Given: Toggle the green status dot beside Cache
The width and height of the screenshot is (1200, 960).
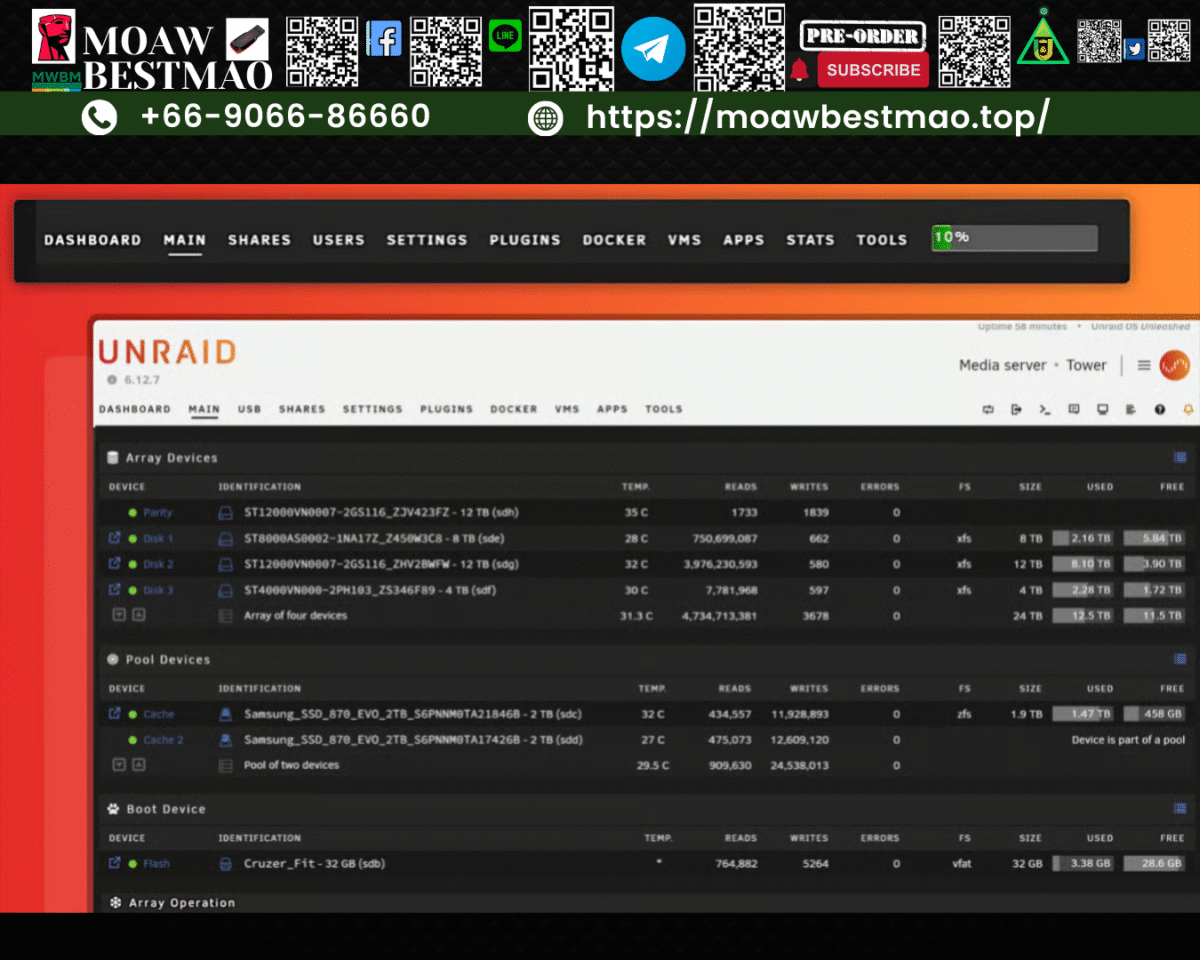Looking at the screenshot, I should pyautogui.click(x=133, y=714).
